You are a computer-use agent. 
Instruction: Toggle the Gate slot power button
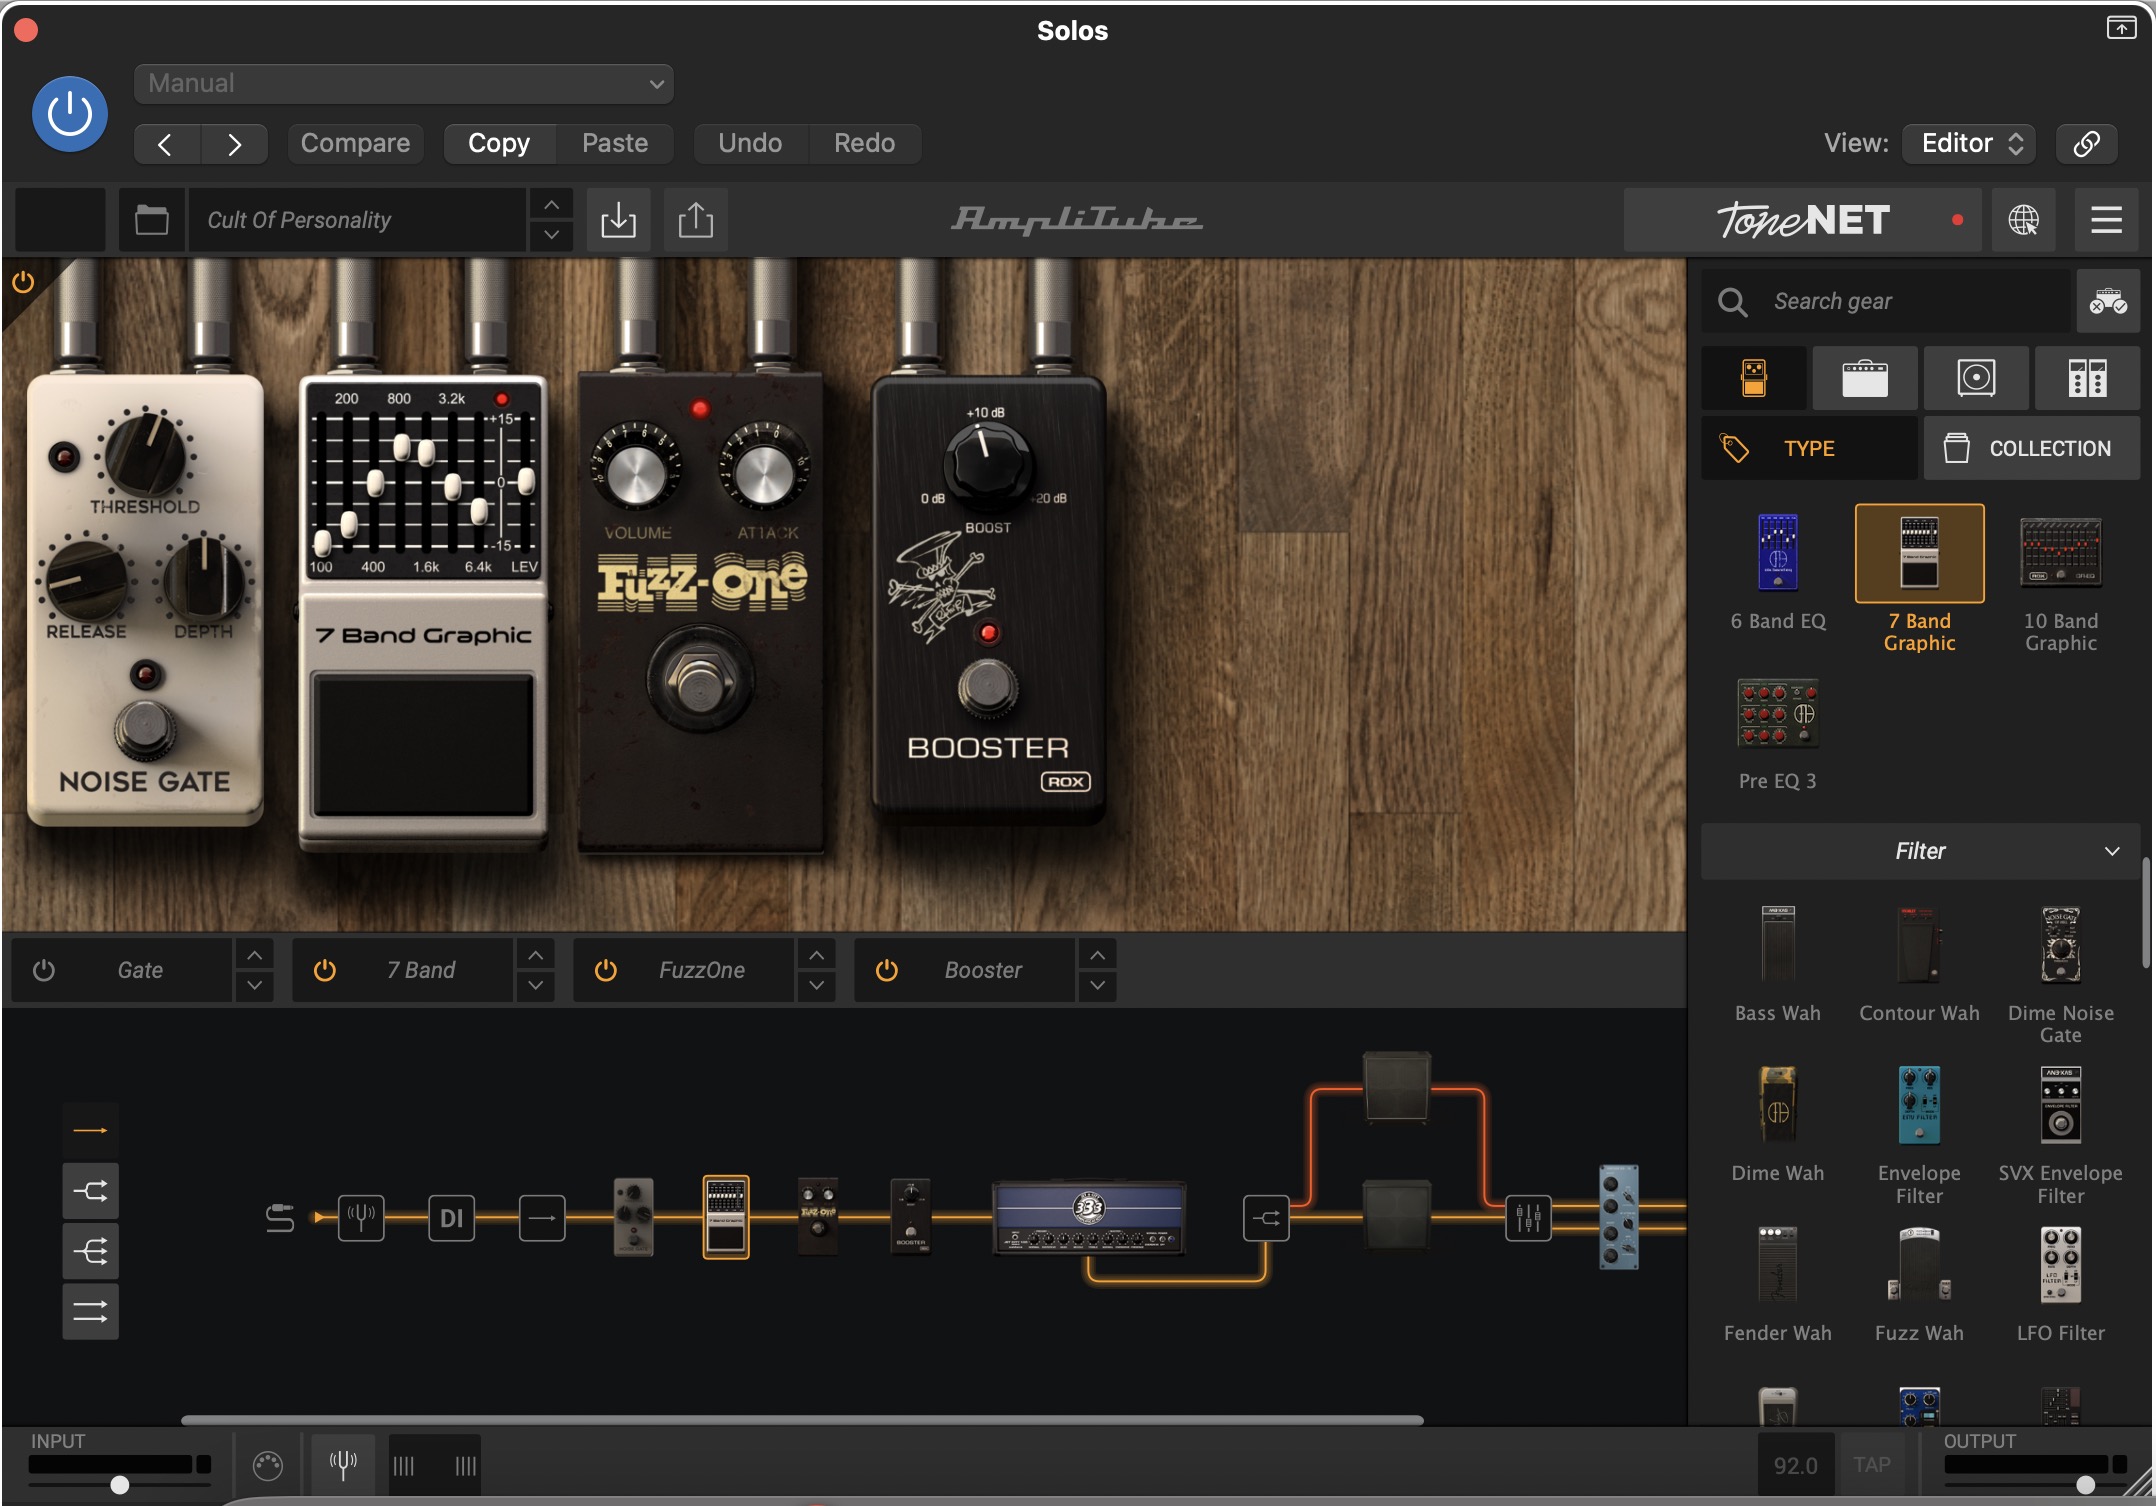click(43, 970)
